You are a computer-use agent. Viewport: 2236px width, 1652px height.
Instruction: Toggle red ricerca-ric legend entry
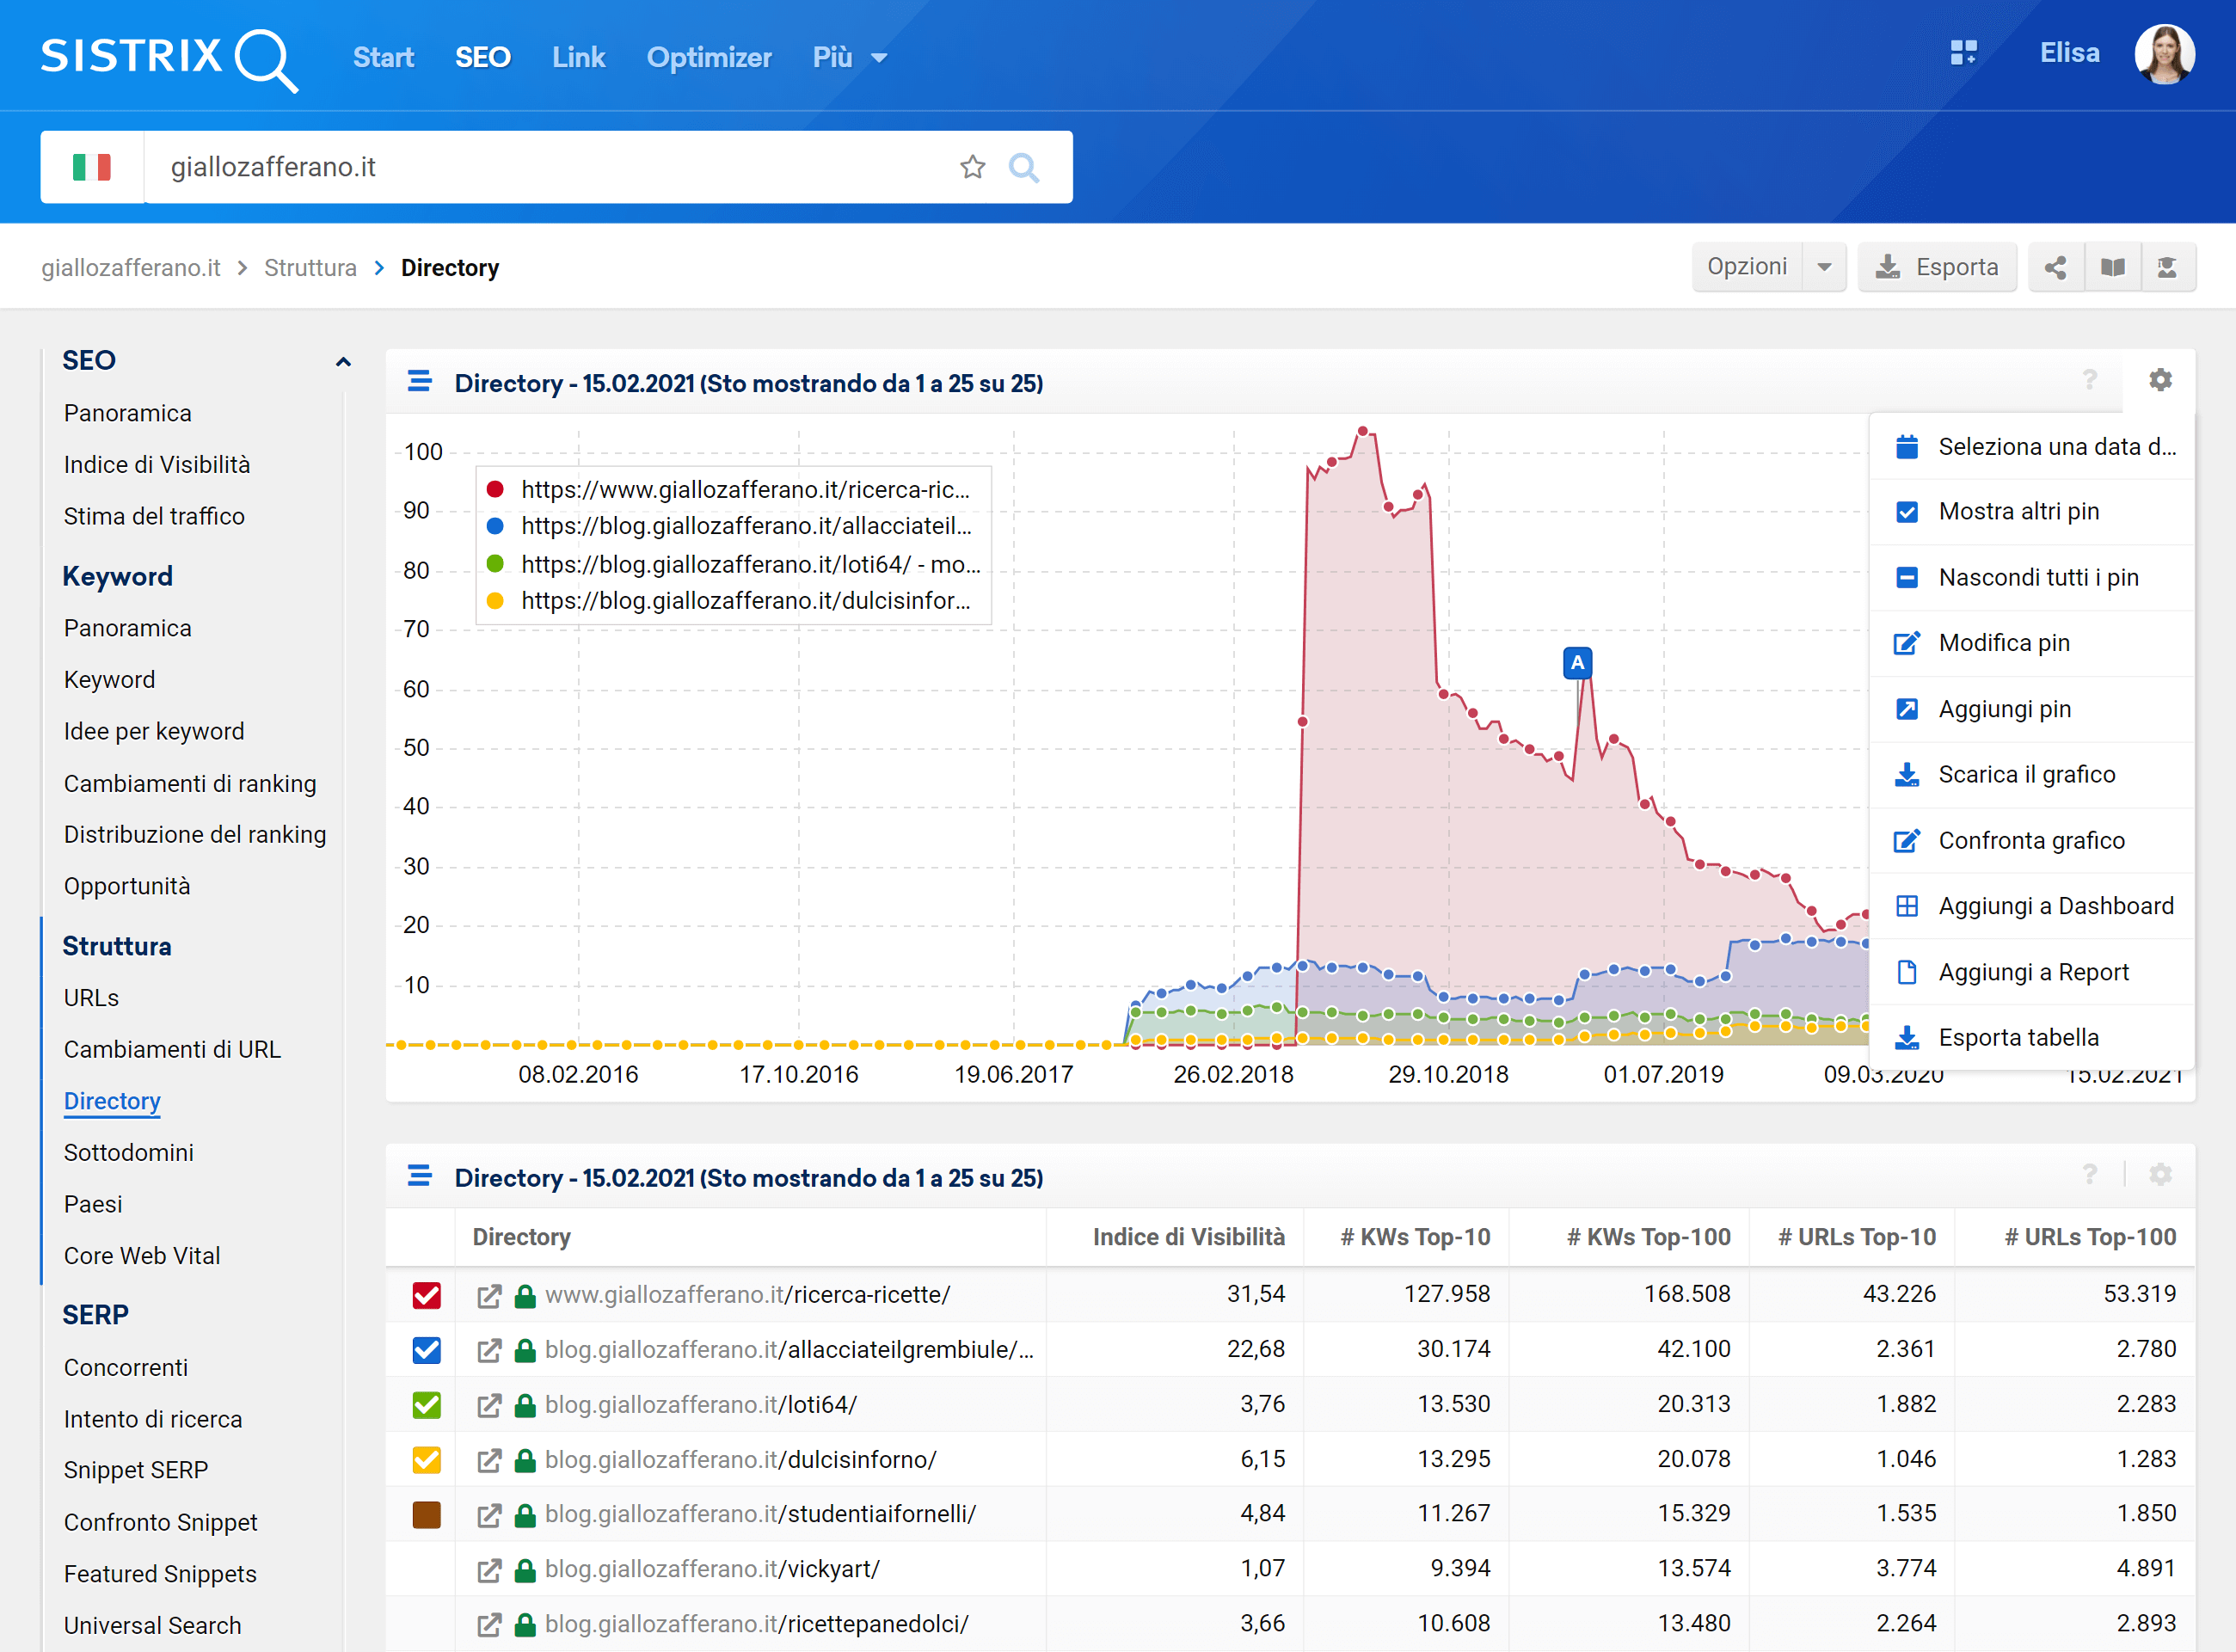[729, 490]
